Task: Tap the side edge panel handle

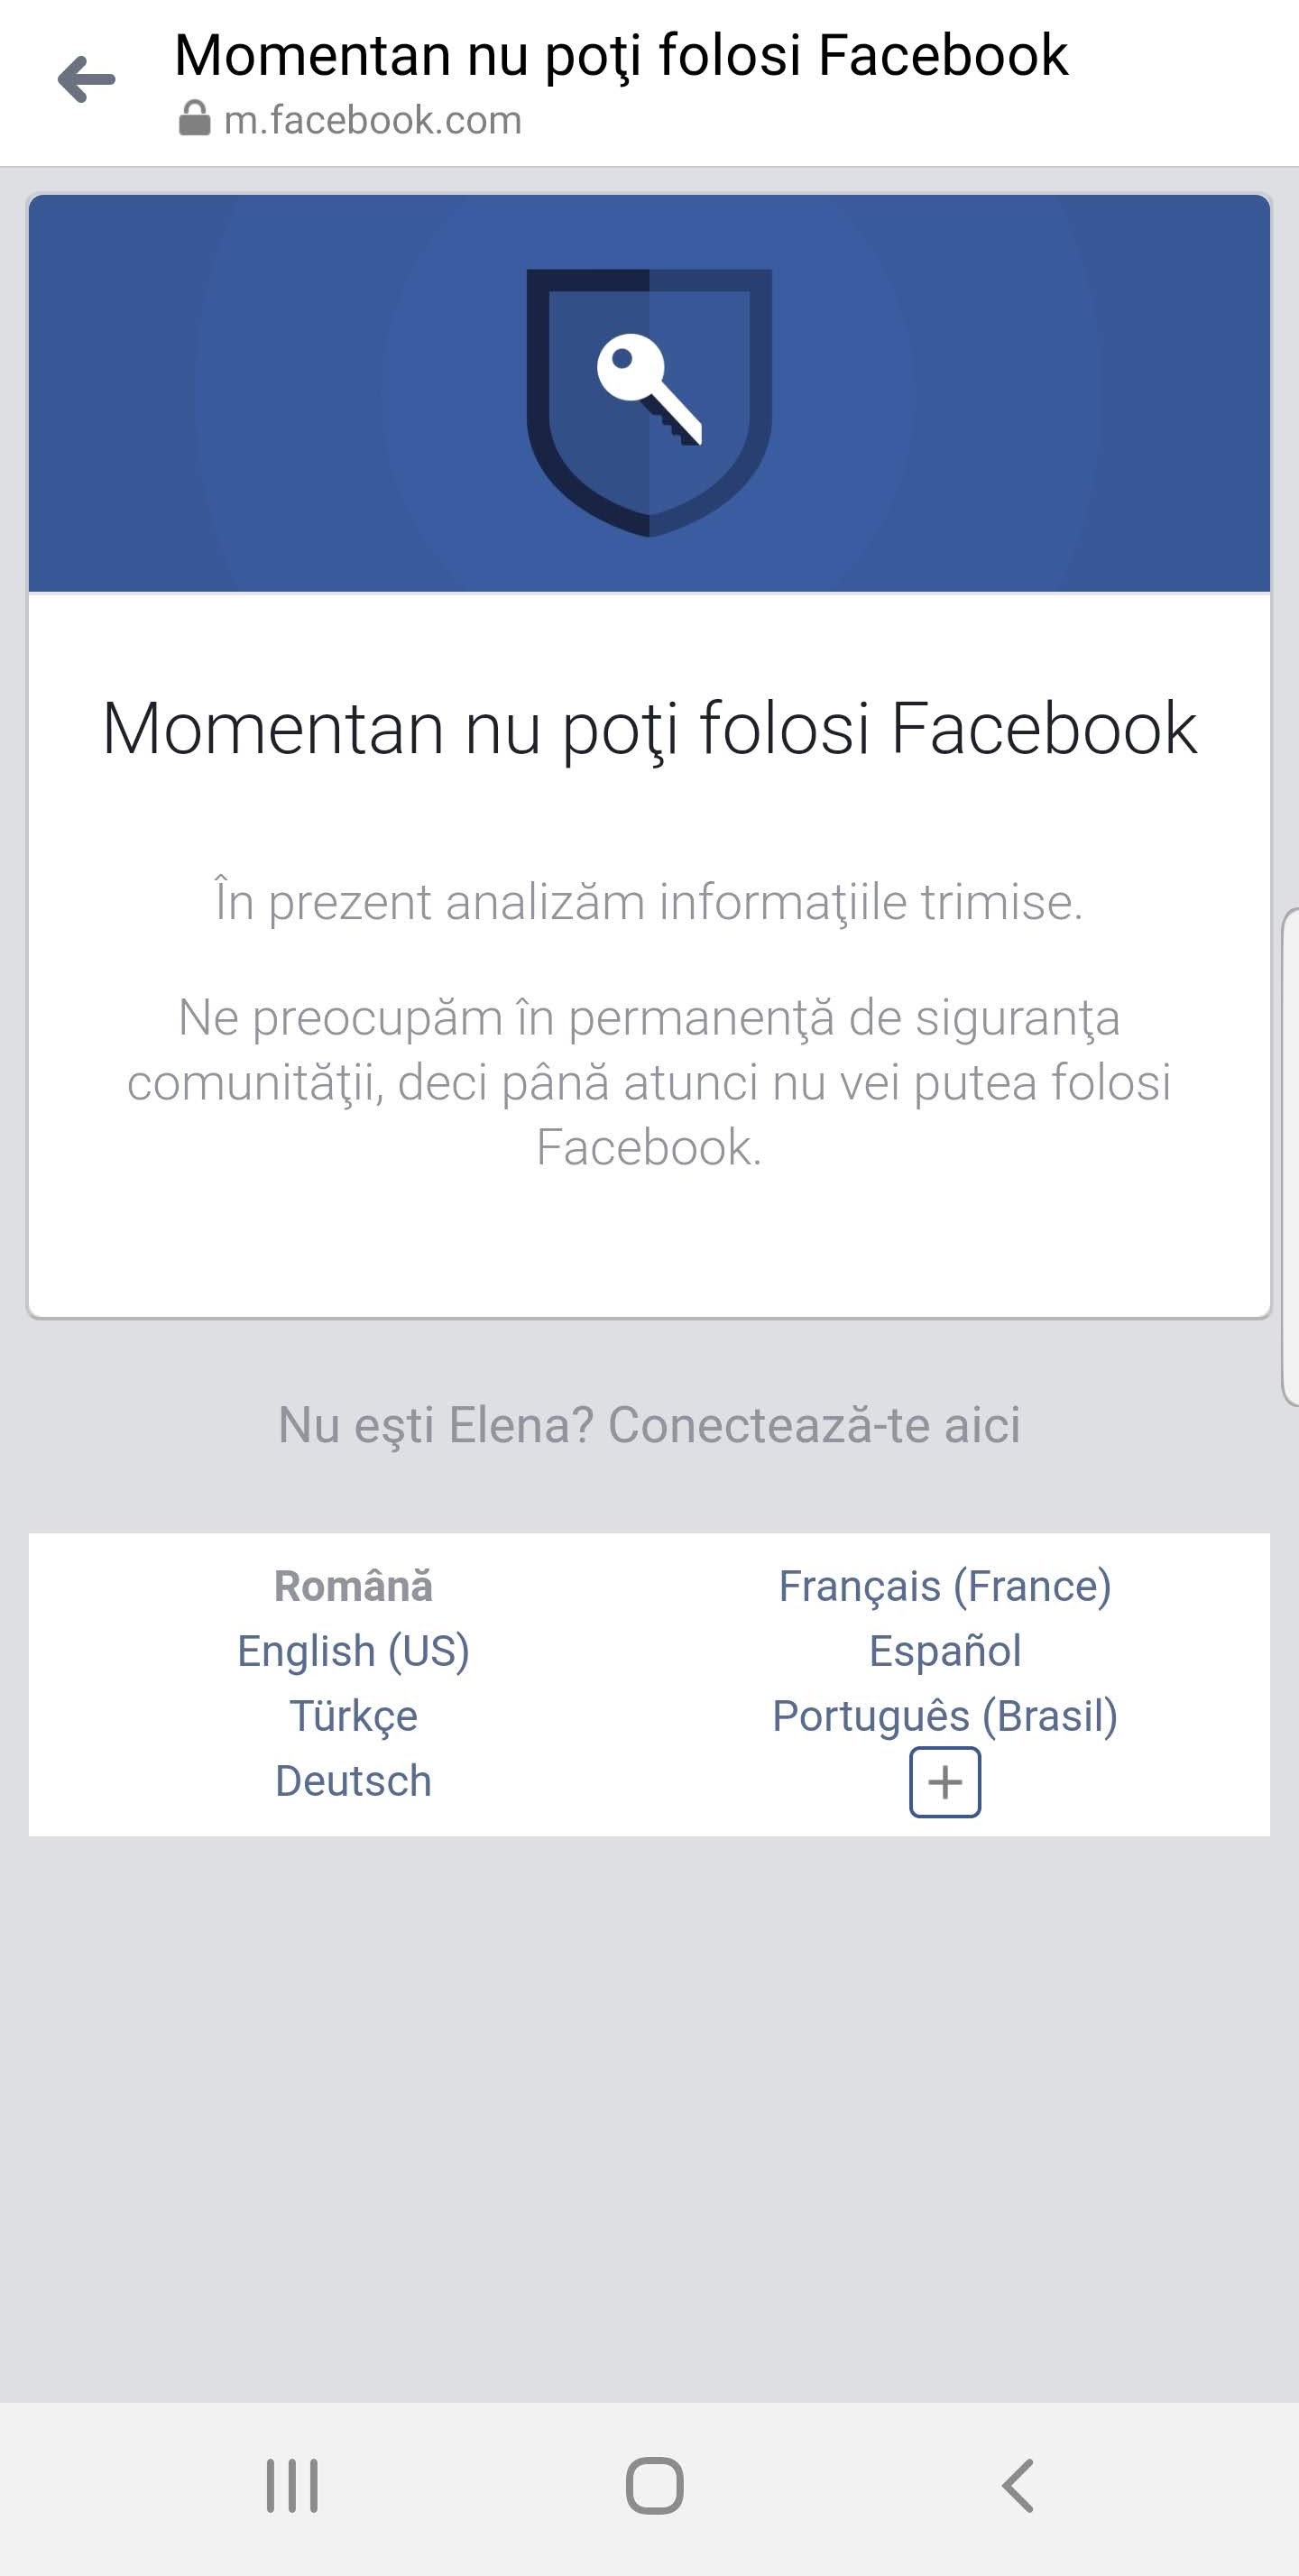Action: (1290, 1157)
